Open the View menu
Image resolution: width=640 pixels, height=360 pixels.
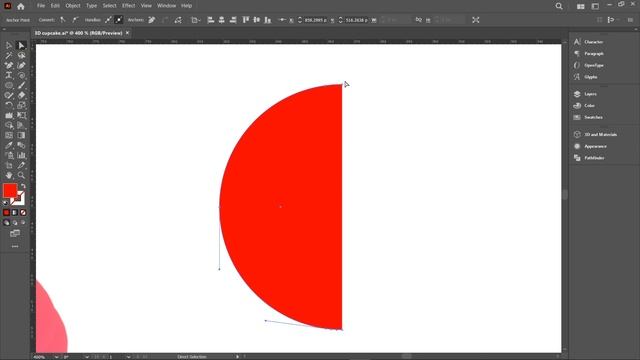pos(146,6)
